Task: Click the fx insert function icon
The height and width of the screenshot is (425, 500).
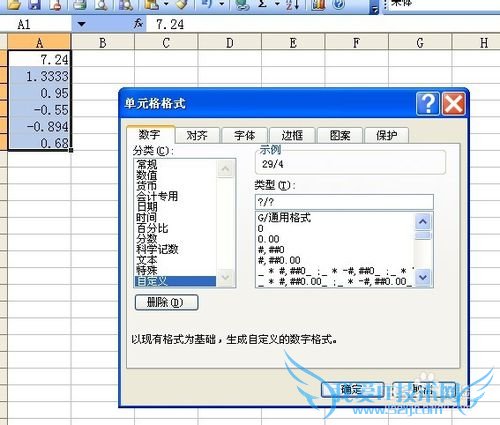Action: click(x=138, y=24)
